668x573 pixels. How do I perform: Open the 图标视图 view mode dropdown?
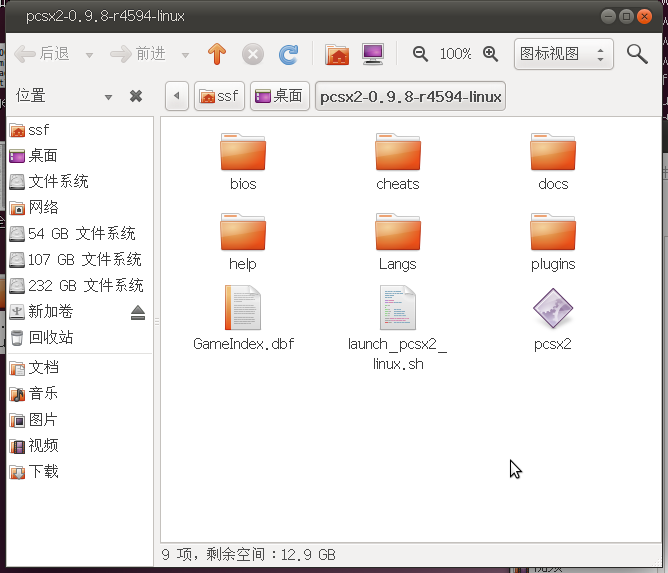[x=564, y=54]
